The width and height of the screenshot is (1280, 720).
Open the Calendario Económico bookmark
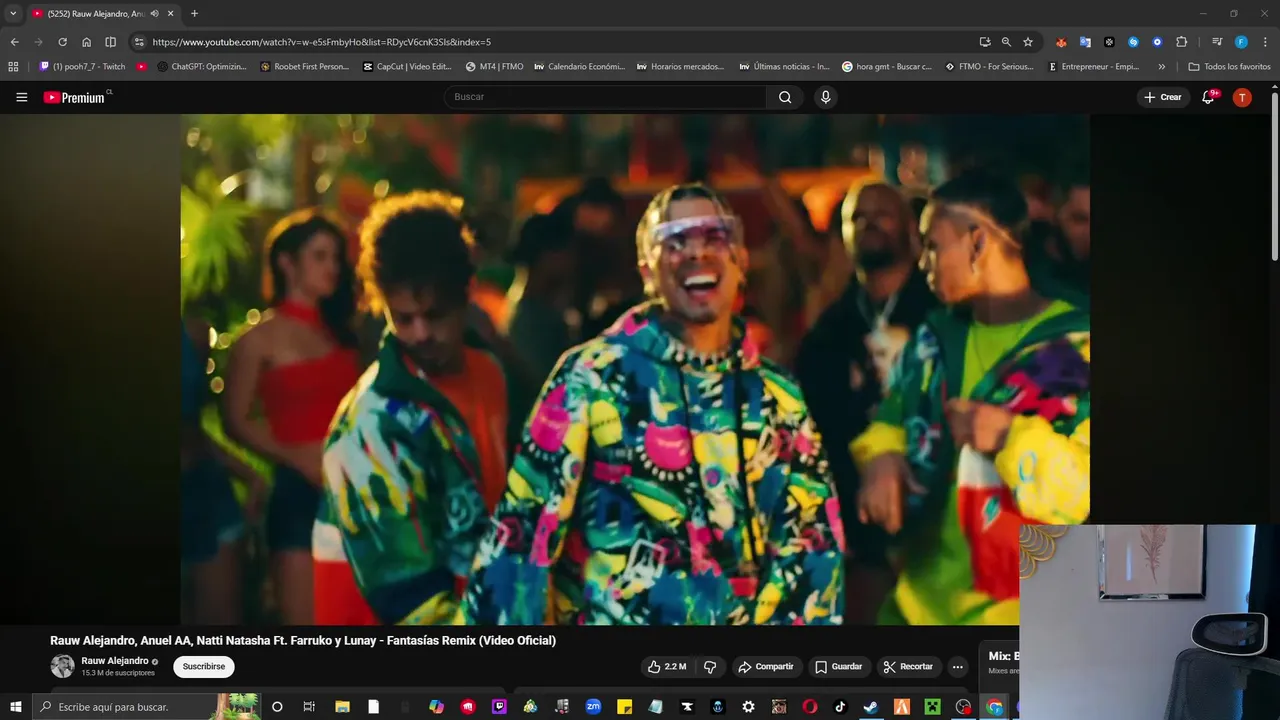(579, 67)
